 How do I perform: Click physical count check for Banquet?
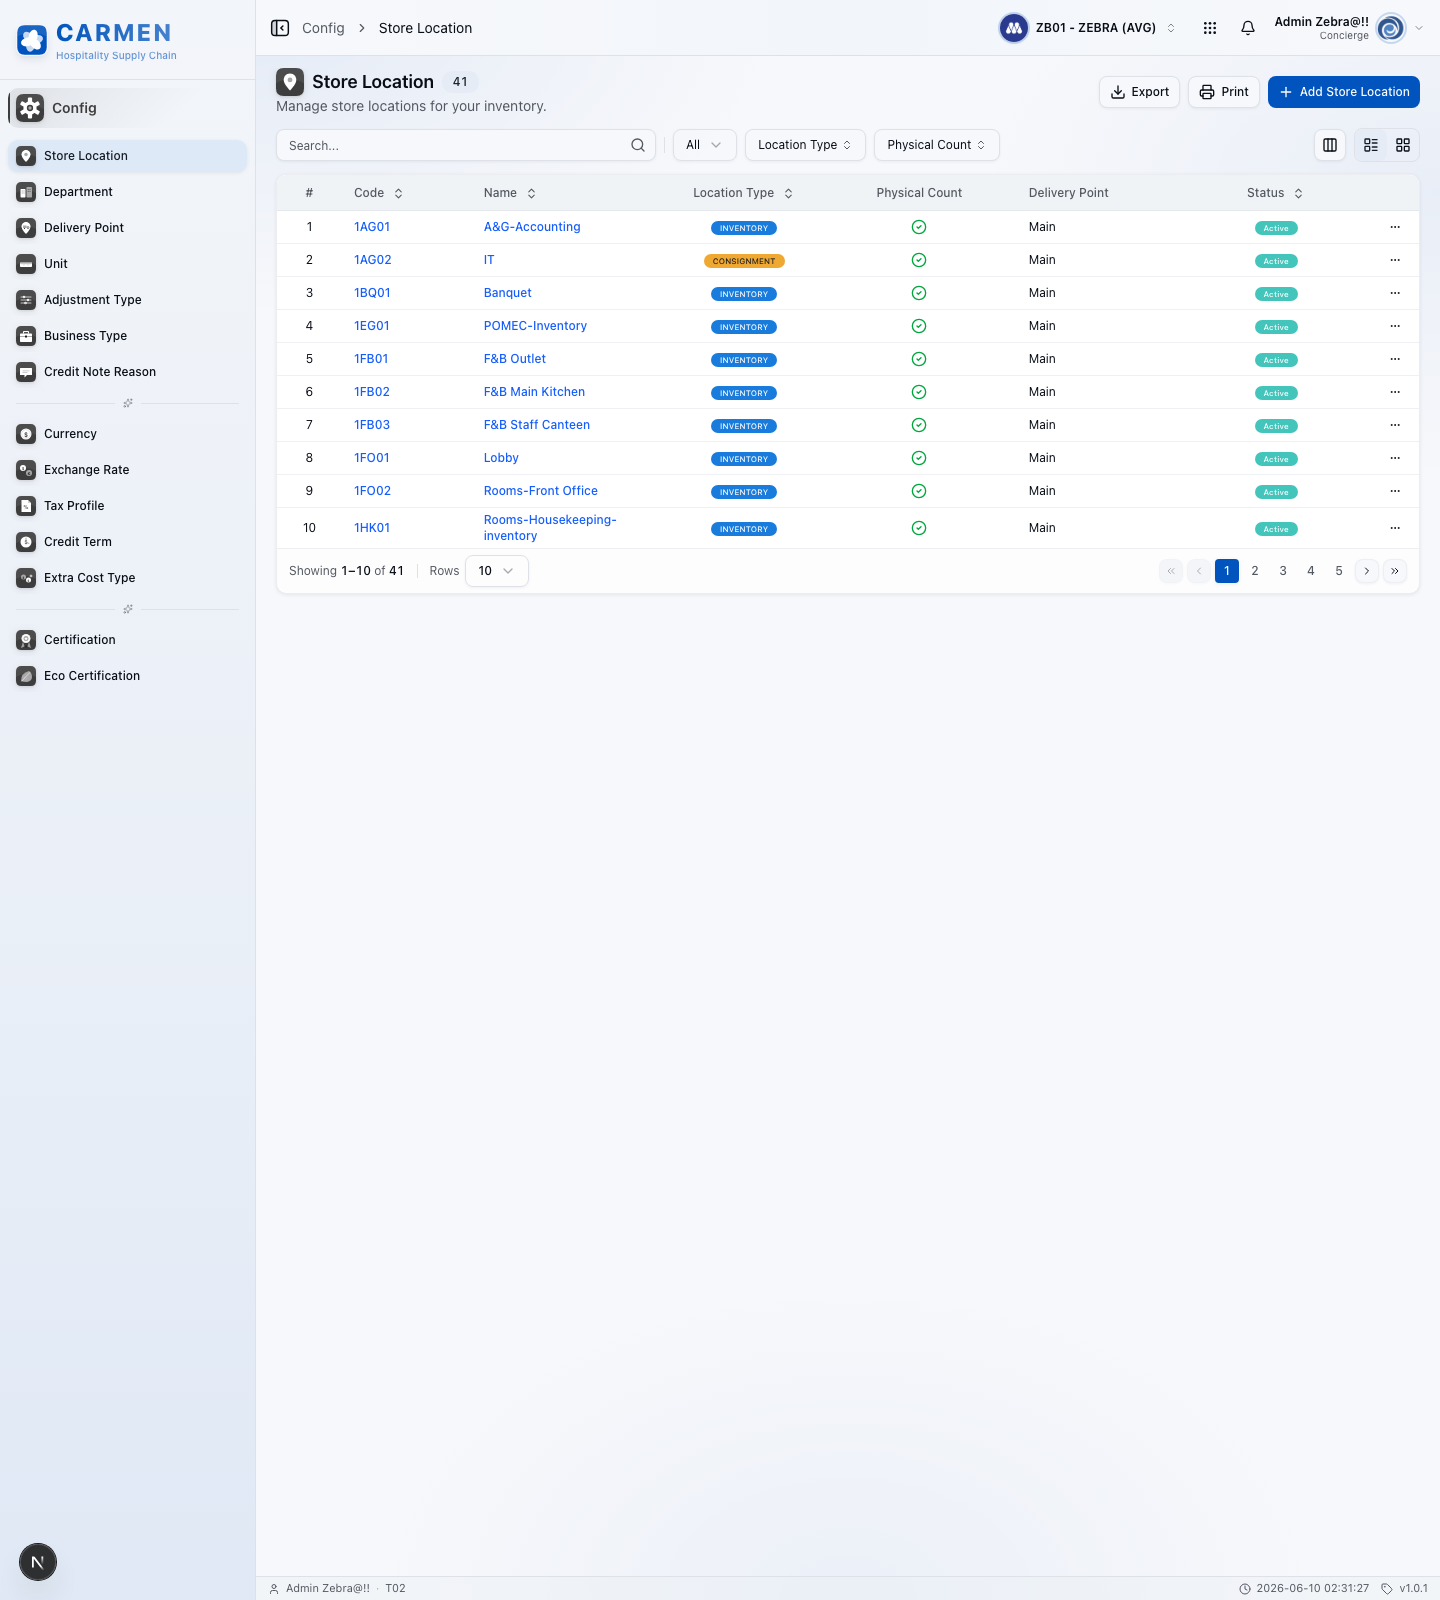coord(919,293)
